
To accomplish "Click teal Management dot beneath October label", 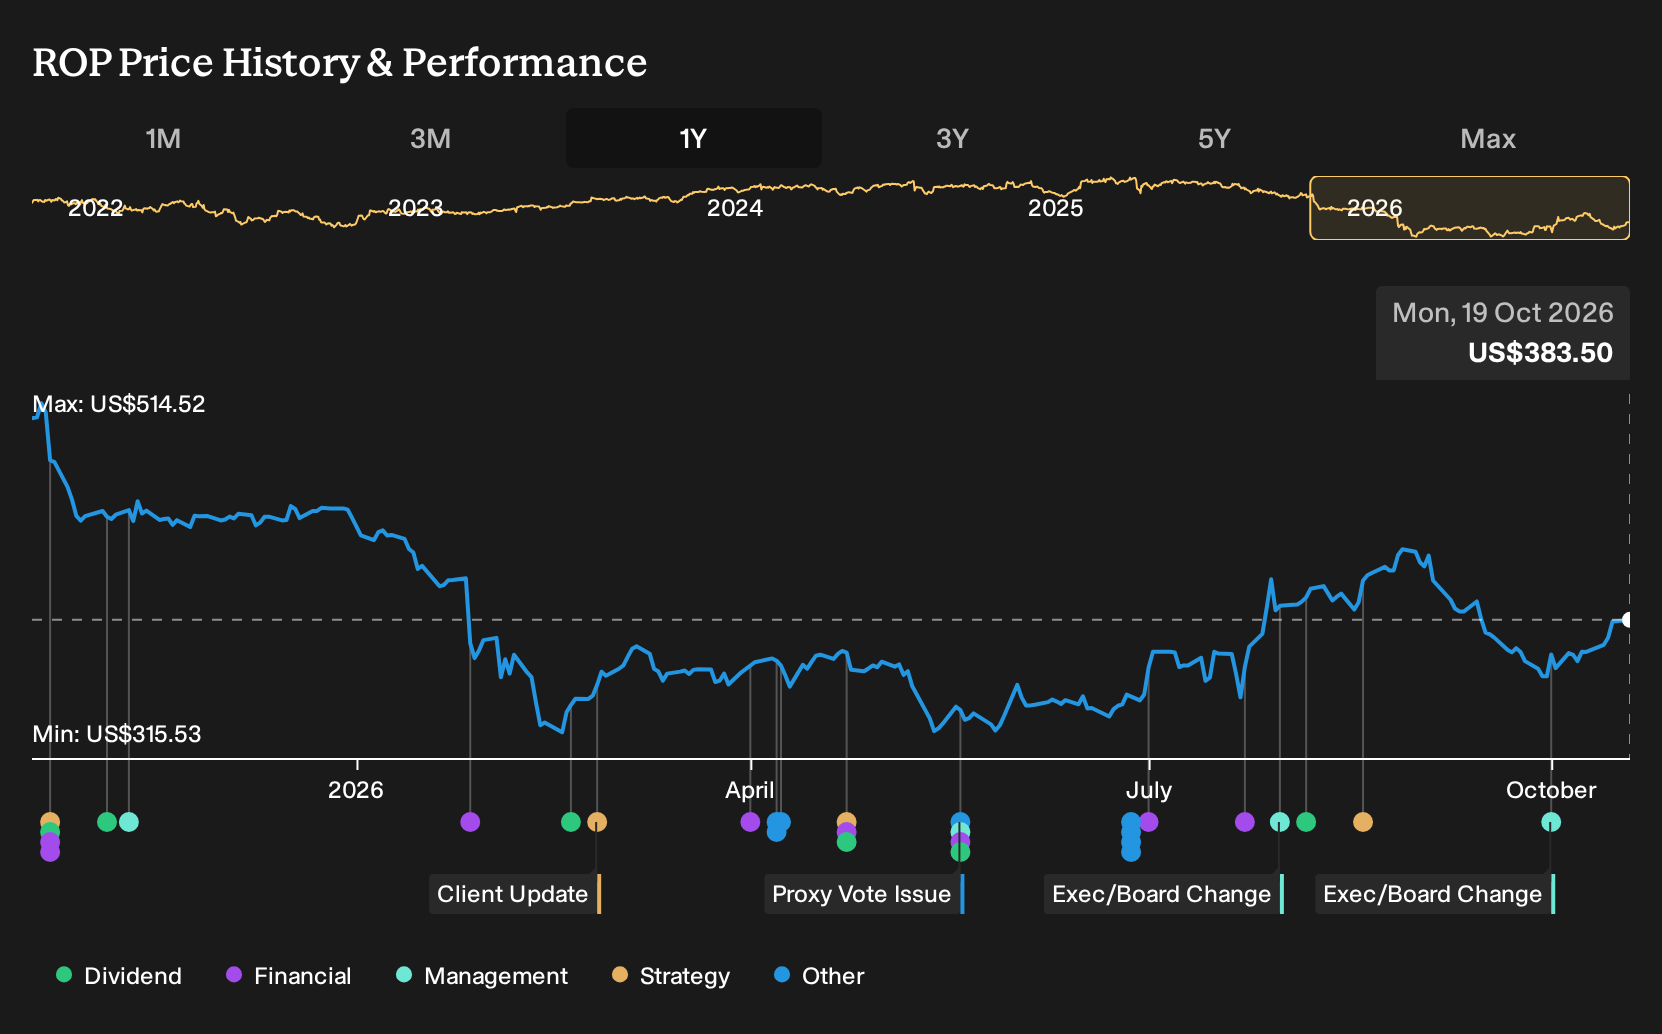I will (1551, 822).
